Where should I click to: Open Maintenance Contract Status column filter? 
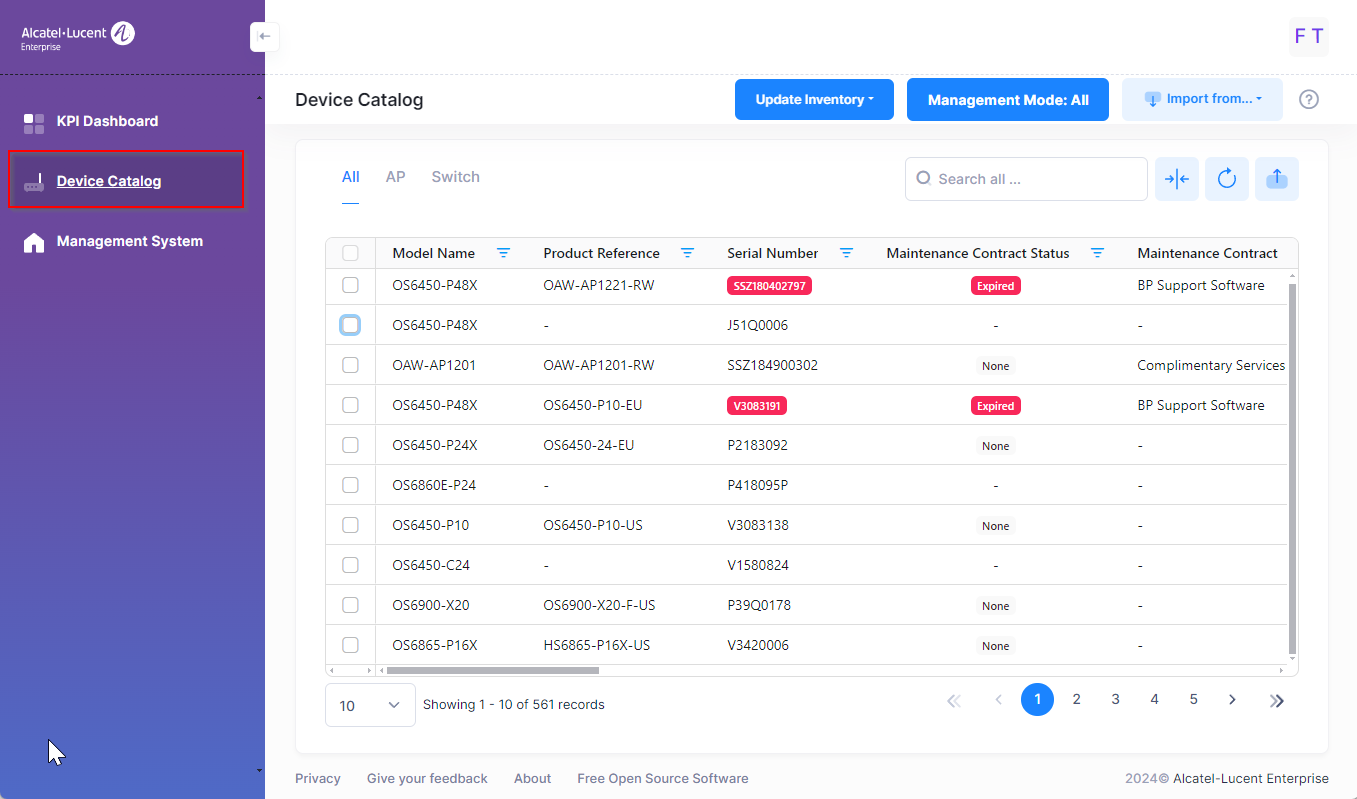pos(1097,253)
